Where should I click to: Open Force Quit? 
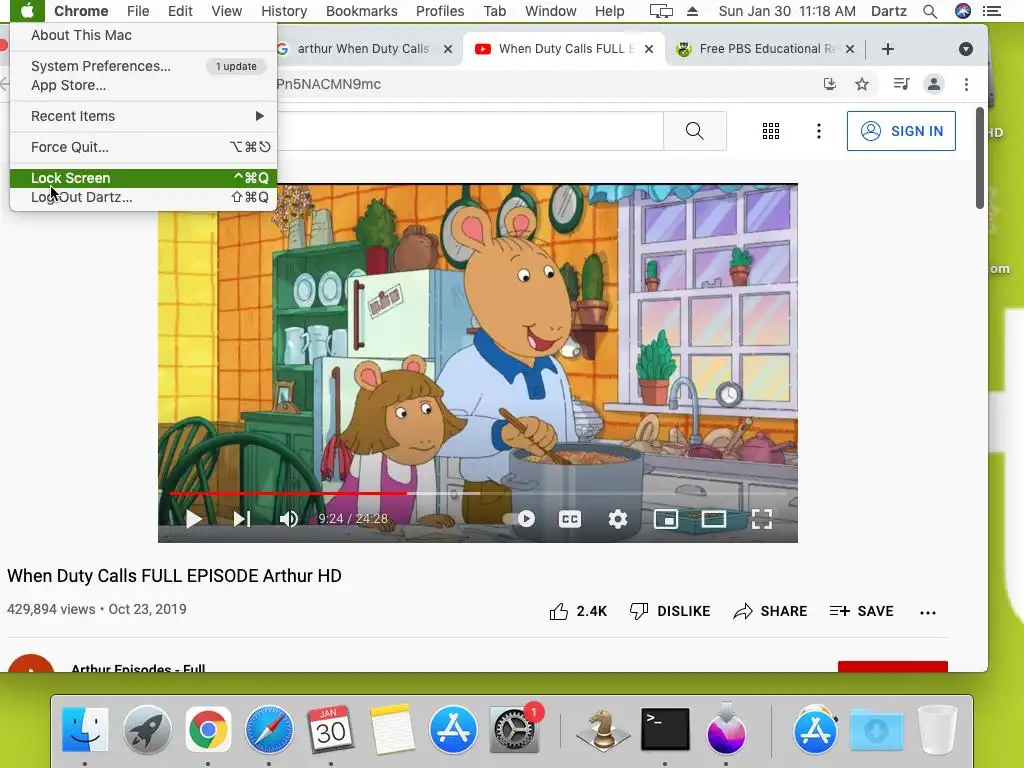click(144, 147)
